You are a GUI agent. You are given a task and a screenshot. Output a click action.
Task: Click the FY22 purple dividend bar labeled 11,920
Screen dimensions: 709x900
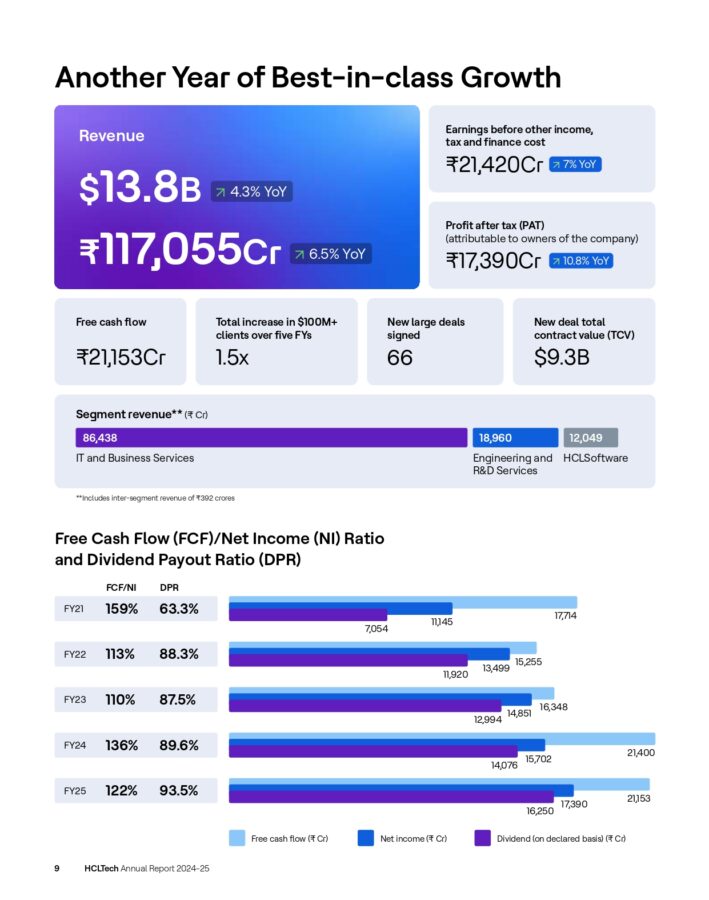coord(348,661)
